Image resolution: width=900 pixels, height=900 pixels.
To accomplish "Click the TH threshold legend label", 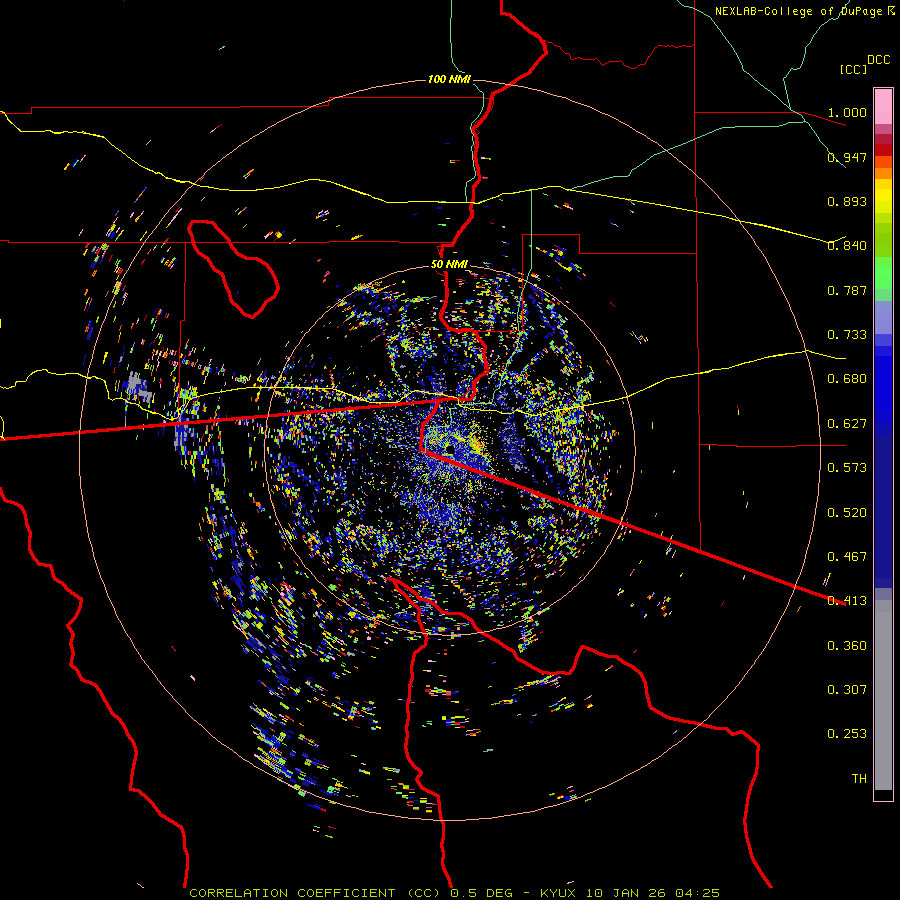I will (859, 779).
